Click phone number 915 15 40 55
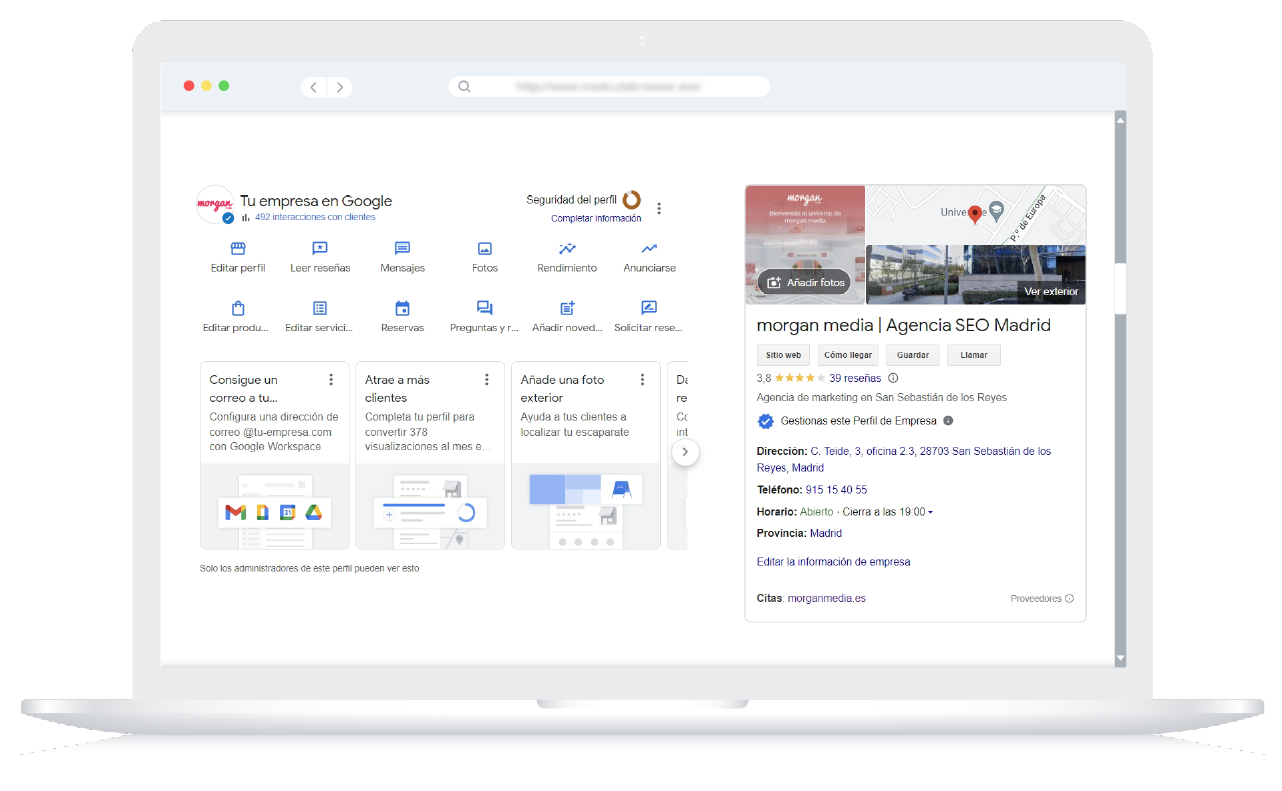Viewport: 1282px width, 791px height. coord(836,490)
